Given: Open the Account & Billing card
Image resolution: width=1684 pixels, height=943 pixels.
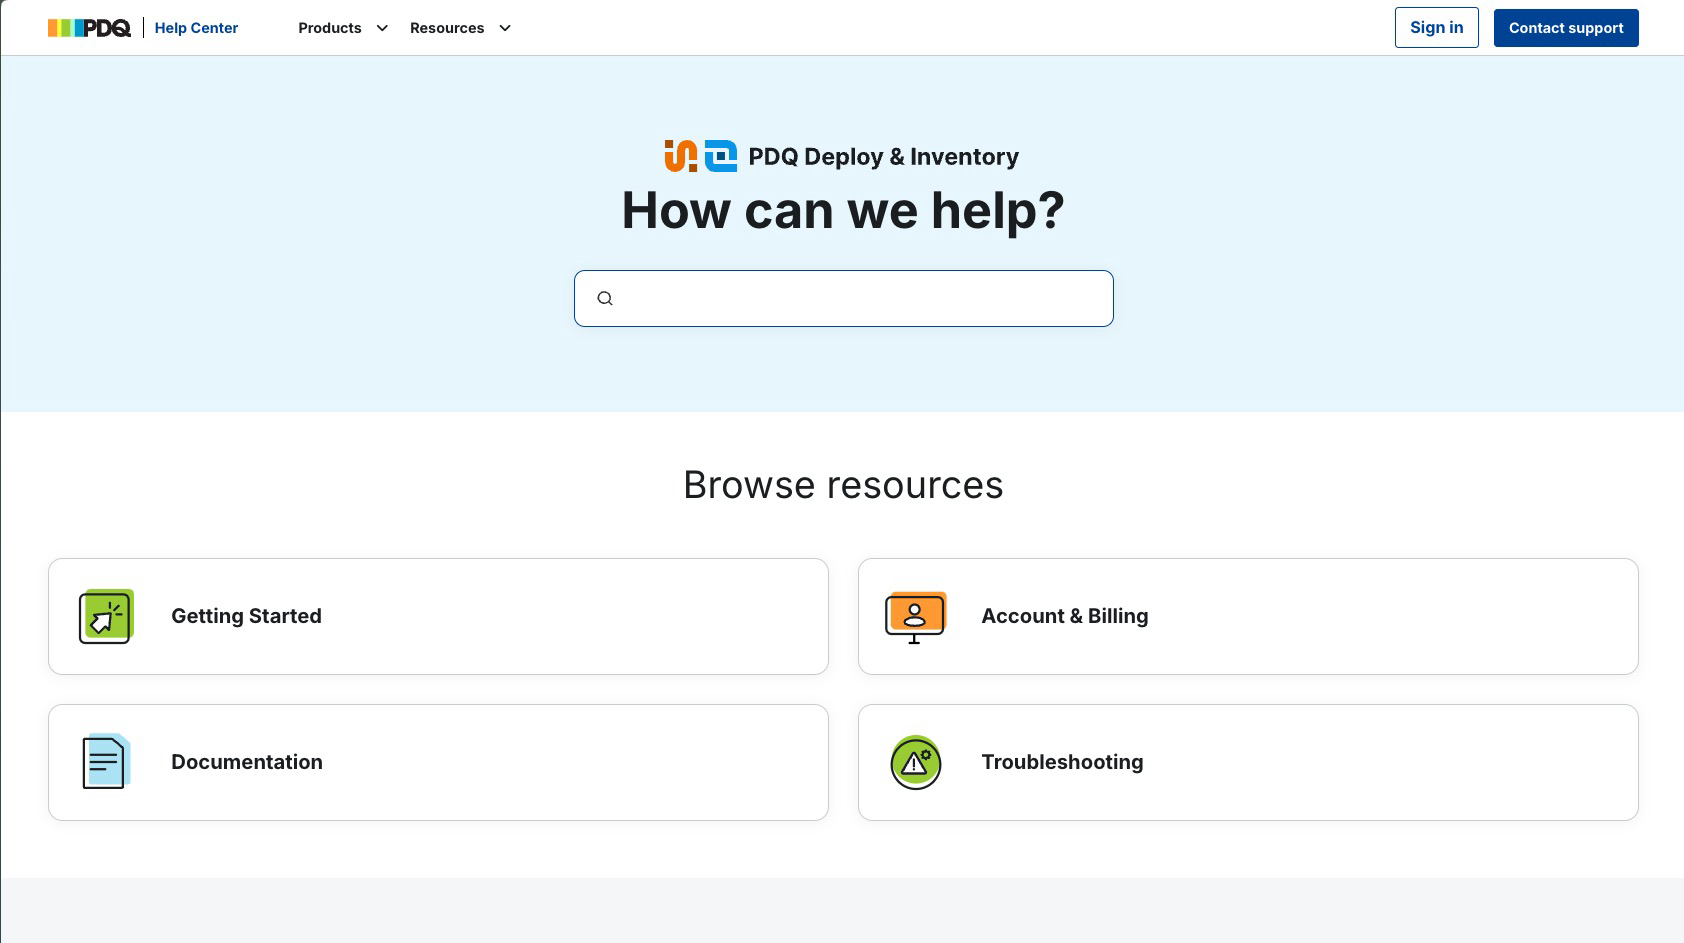Looking at the screenshot, I should pos(1248,616).
